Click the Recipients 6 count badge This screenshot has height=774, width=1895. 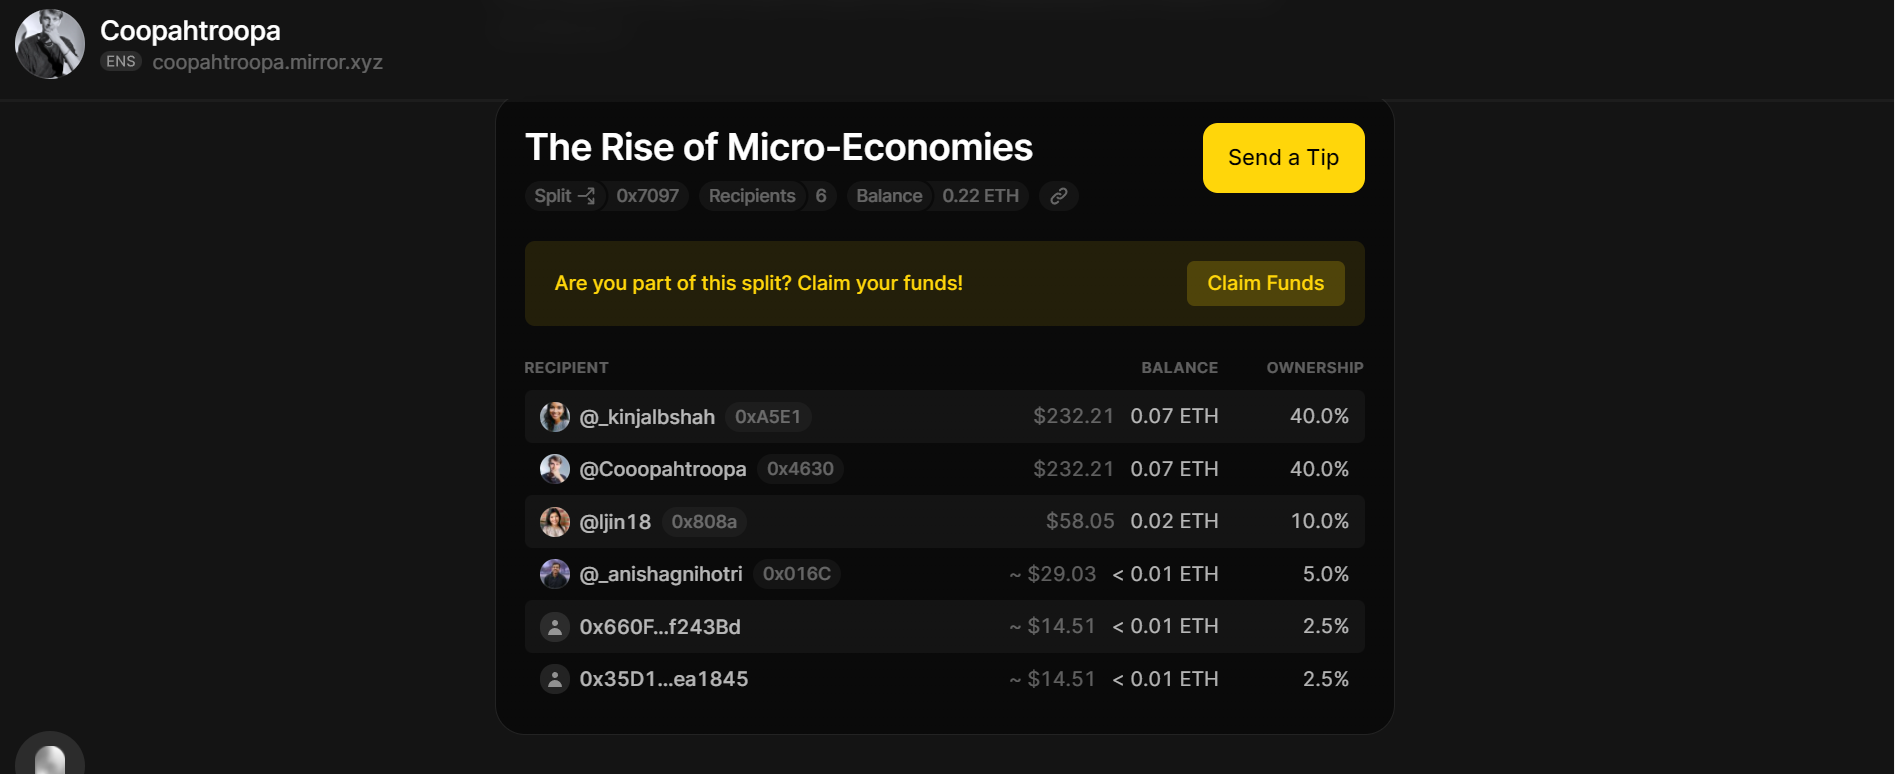click(x=767, y=196)
